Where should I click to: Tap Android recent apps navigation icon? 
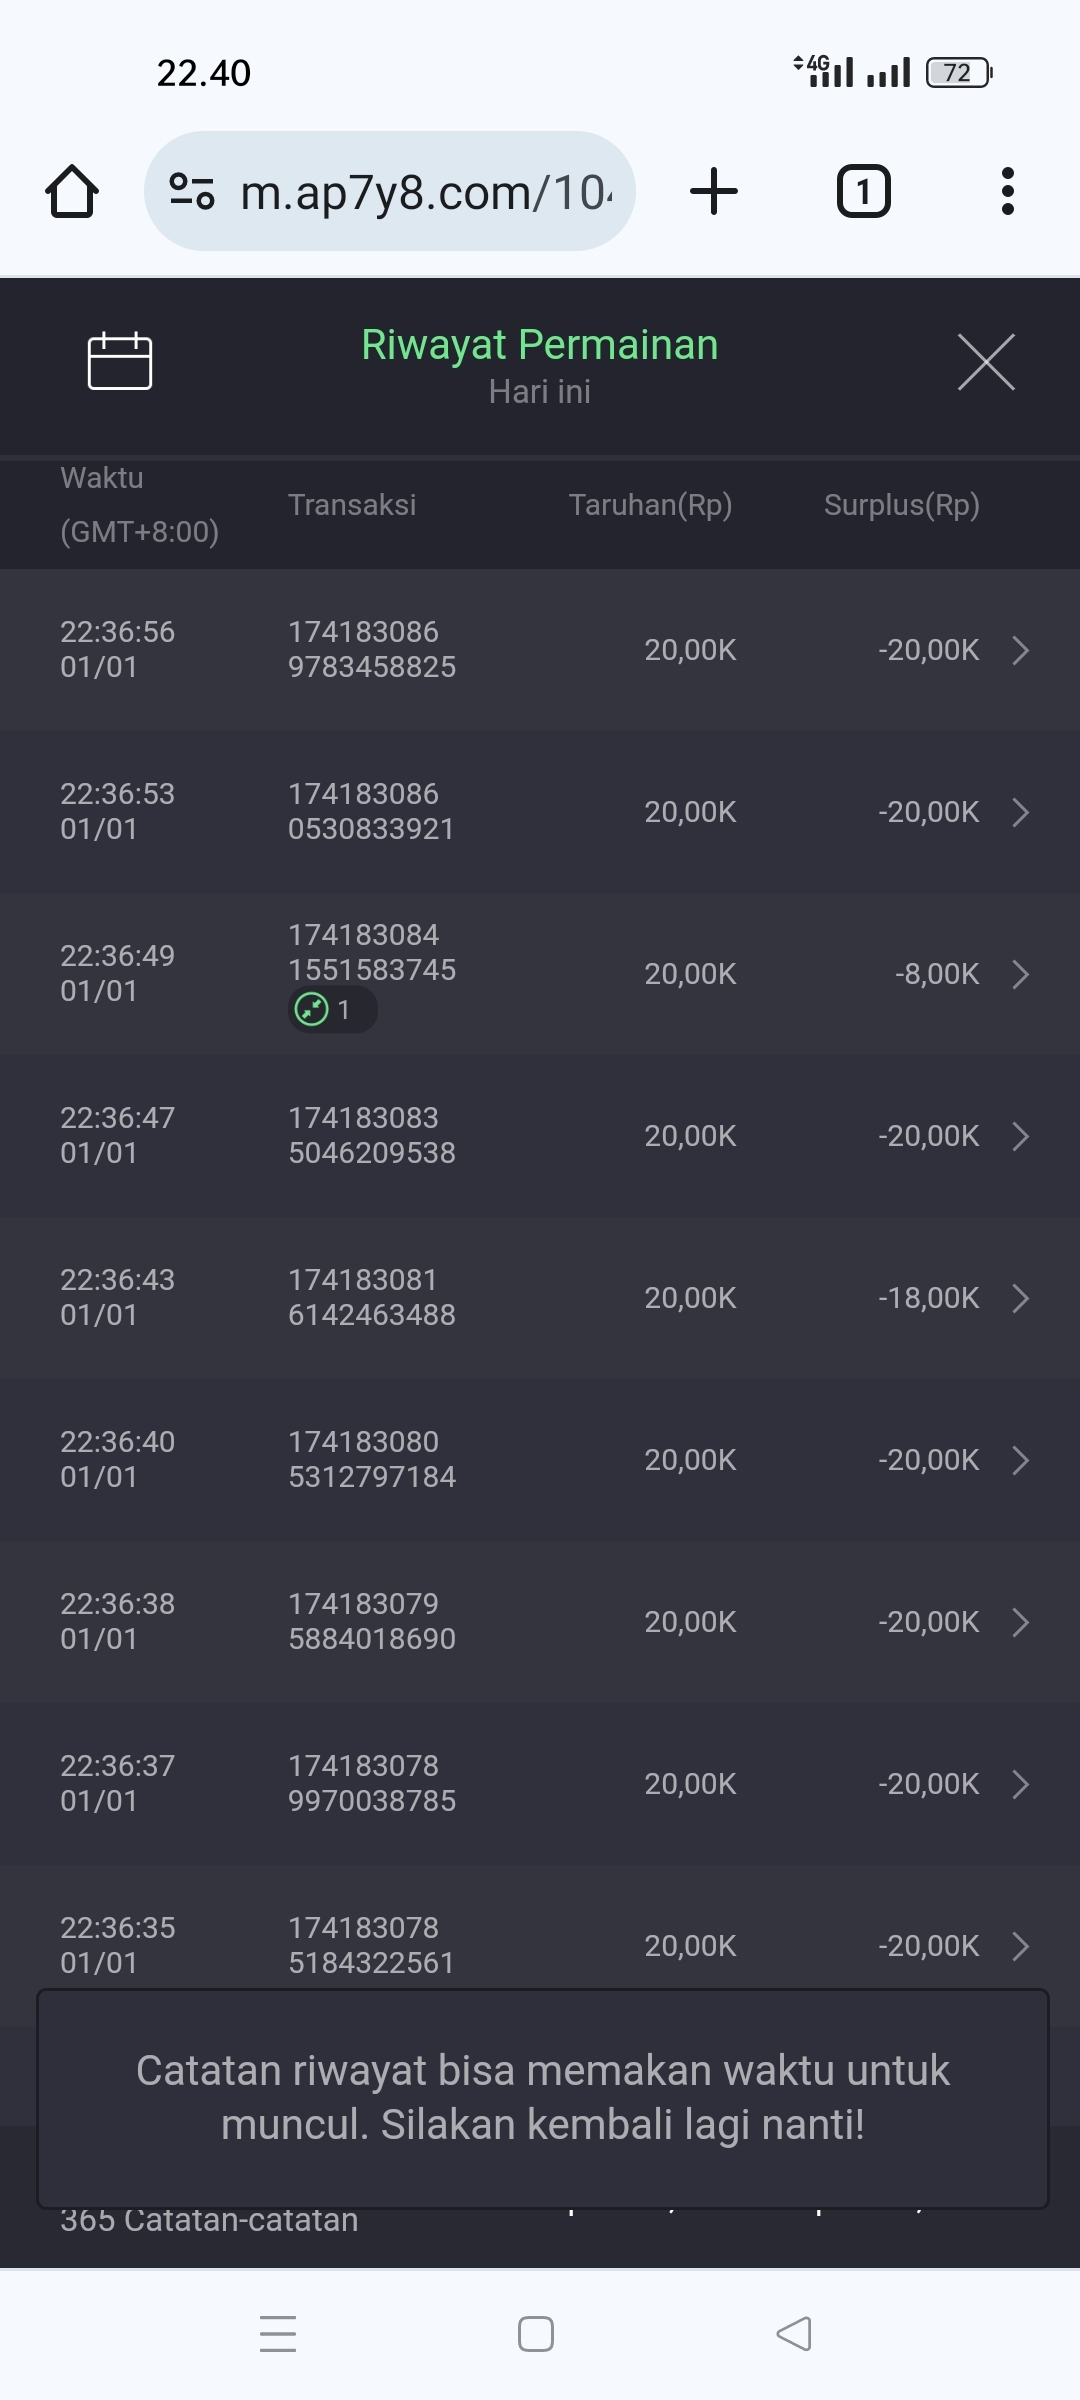point(278,2334)
